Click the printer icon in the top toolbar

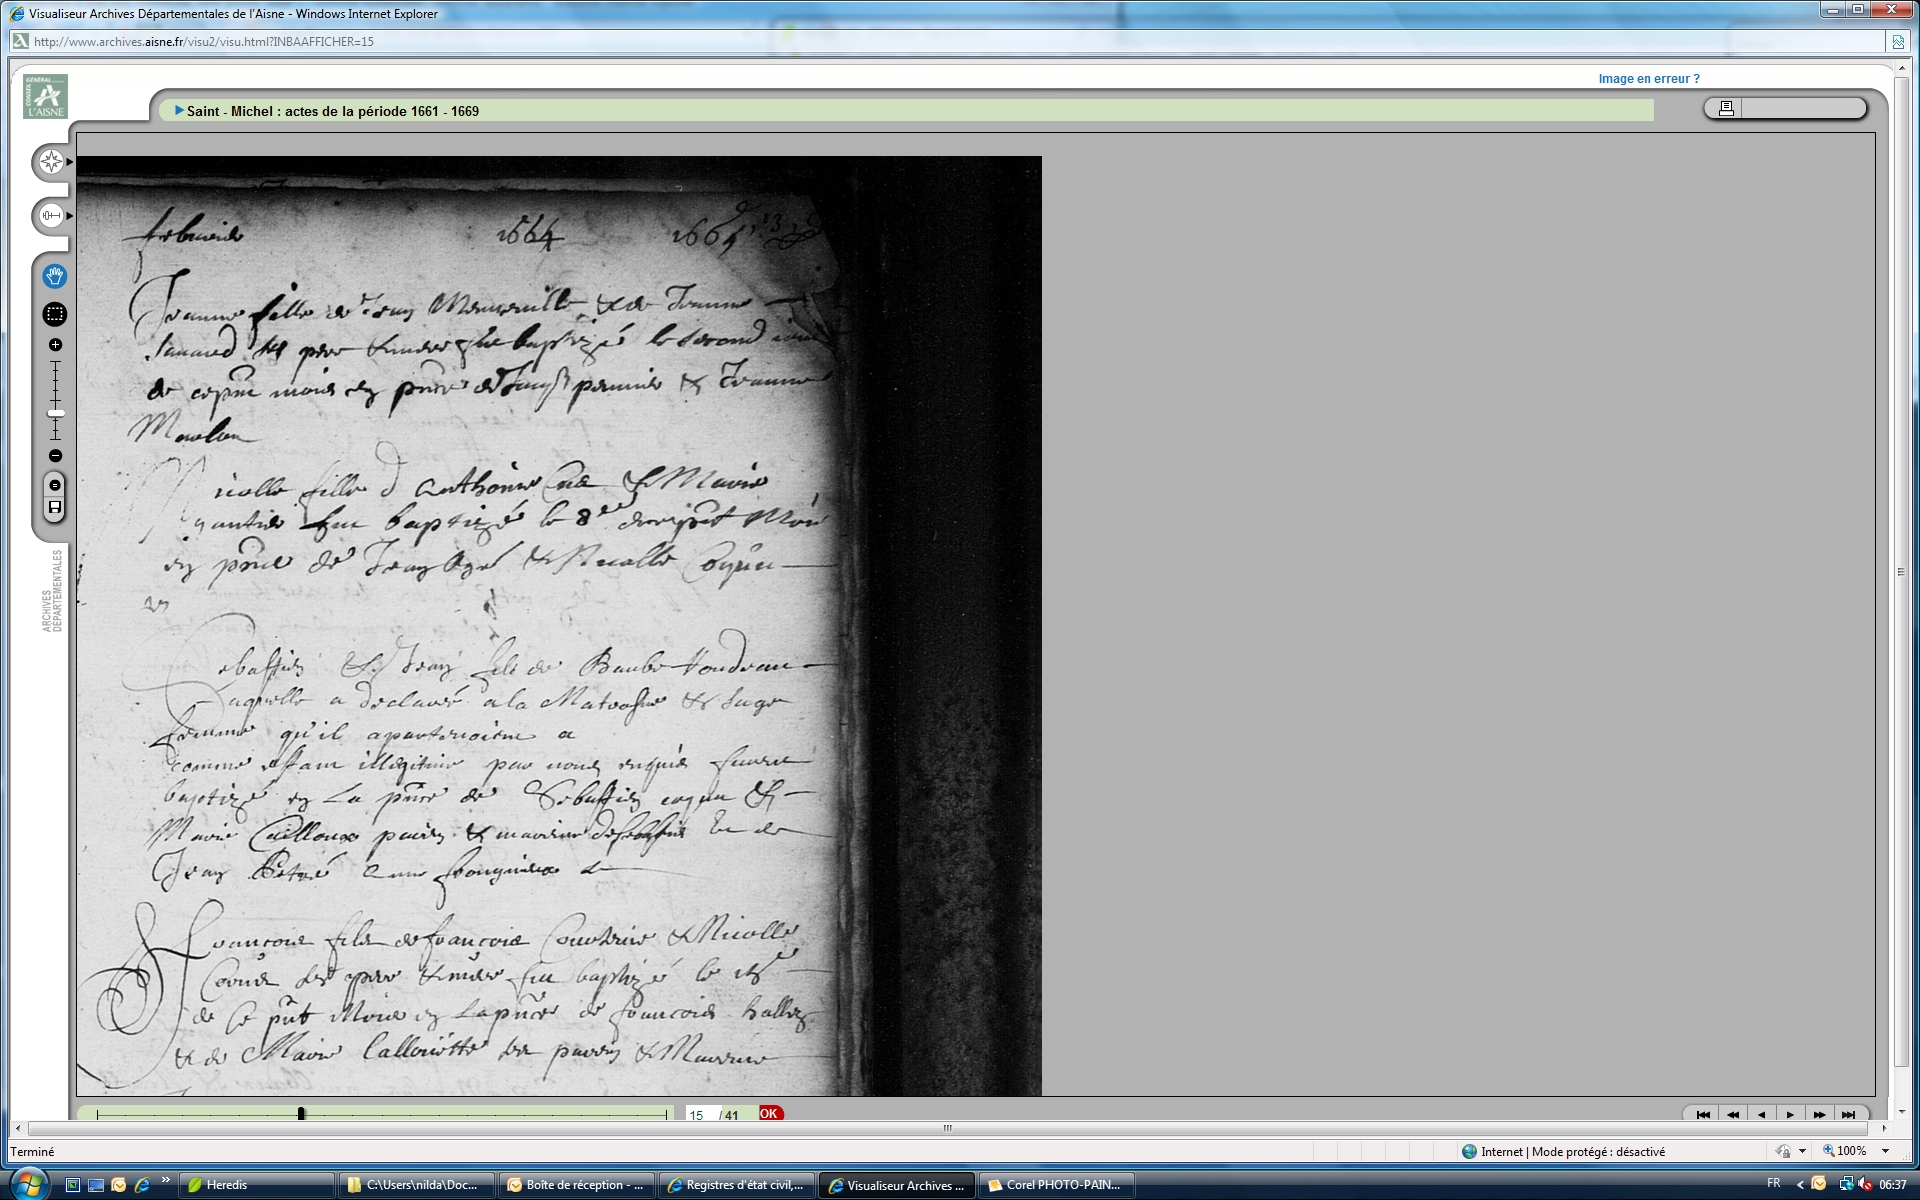(1725, 108)
